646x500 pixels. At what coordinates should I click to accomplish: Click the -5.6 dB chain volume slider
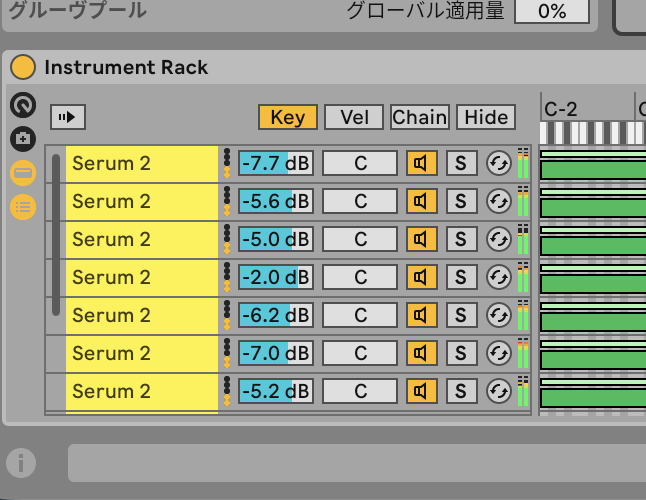click(276, 201)
